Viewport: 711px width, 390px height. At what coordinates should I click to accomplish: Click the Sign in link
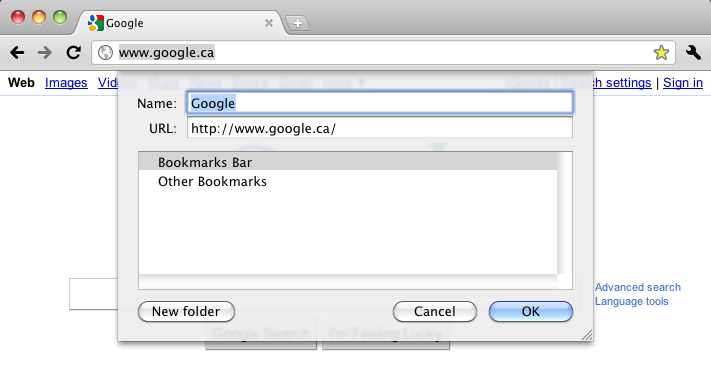pyautogui.click(x=683, y=83)
